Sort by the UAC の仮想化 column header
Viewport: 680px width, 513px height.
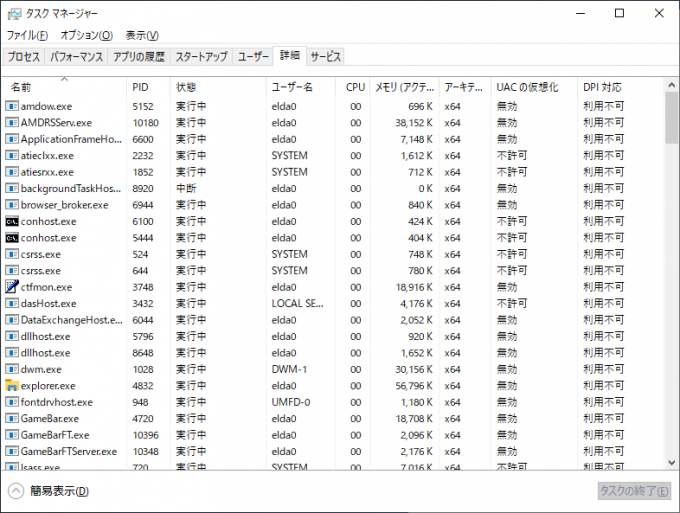534,87
